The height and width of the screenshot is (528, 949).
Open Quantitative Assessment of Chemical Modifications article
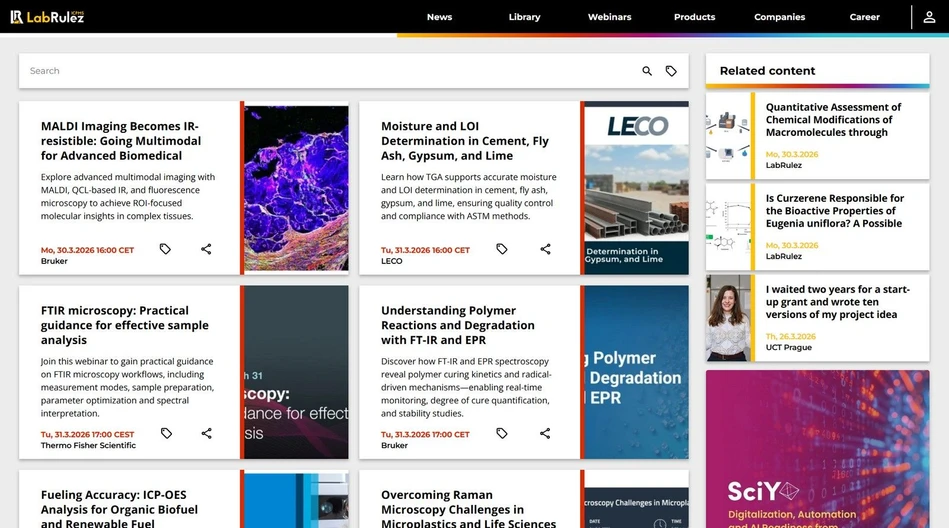833,119
